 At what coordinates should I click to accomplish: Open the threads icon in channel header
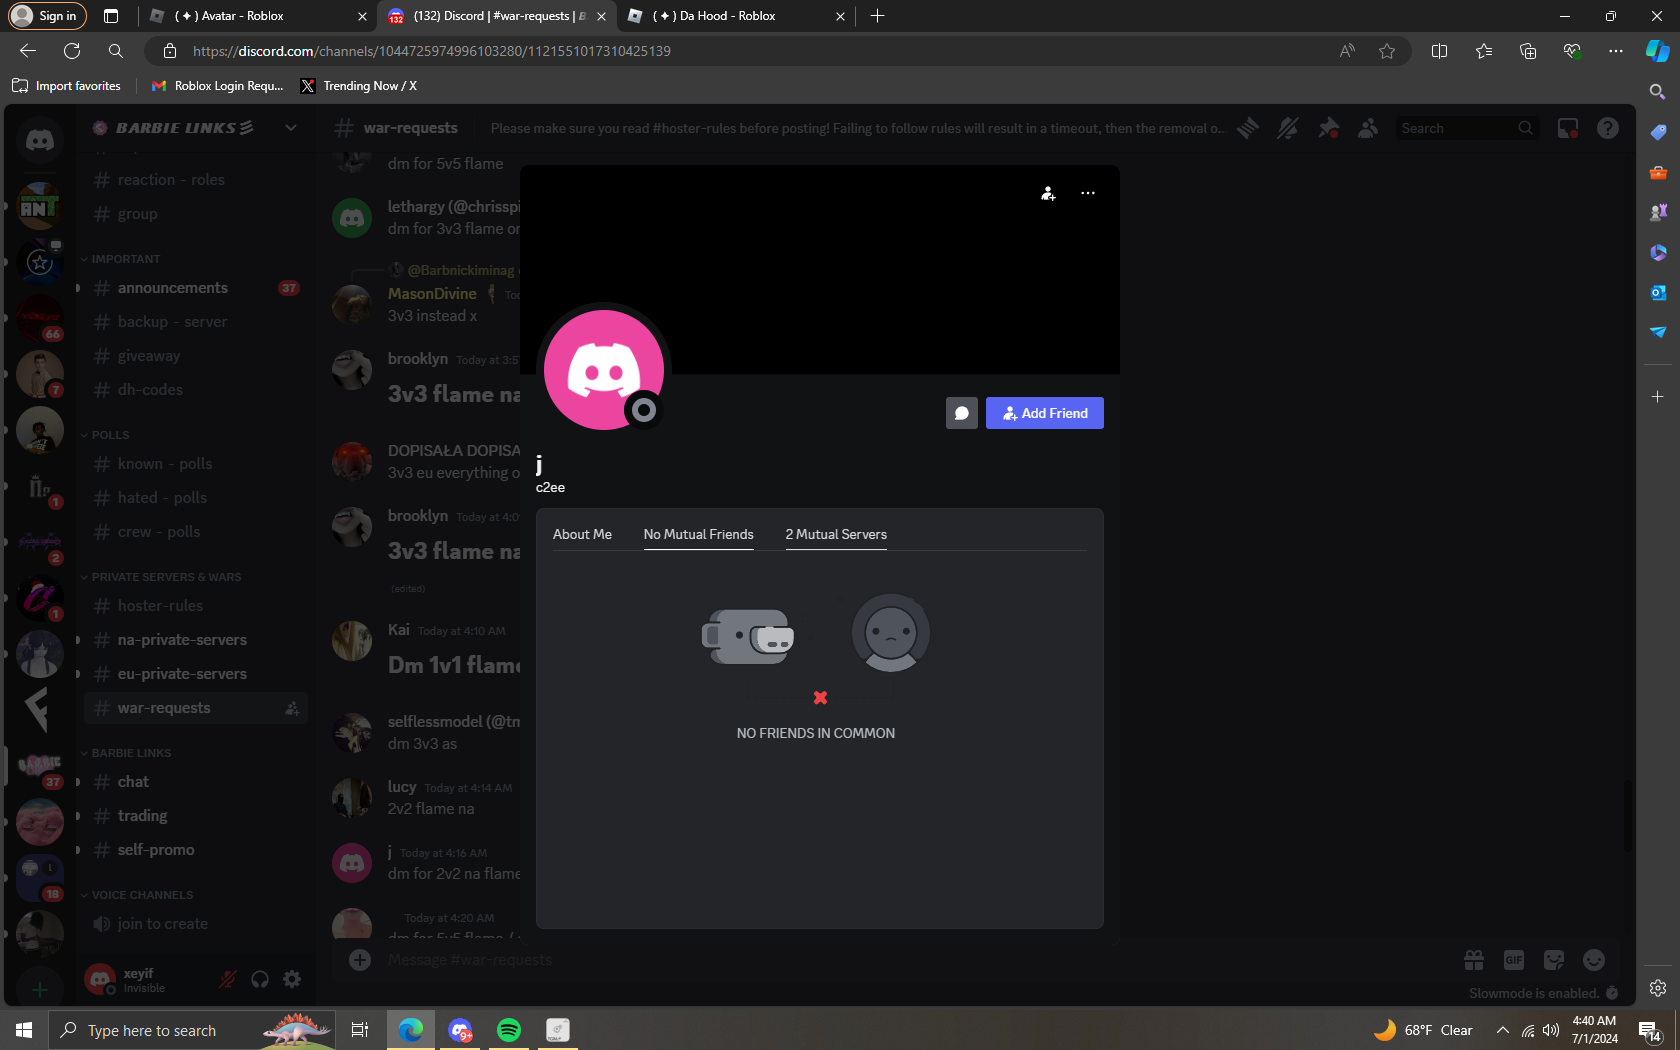[x=1248, y=128]
